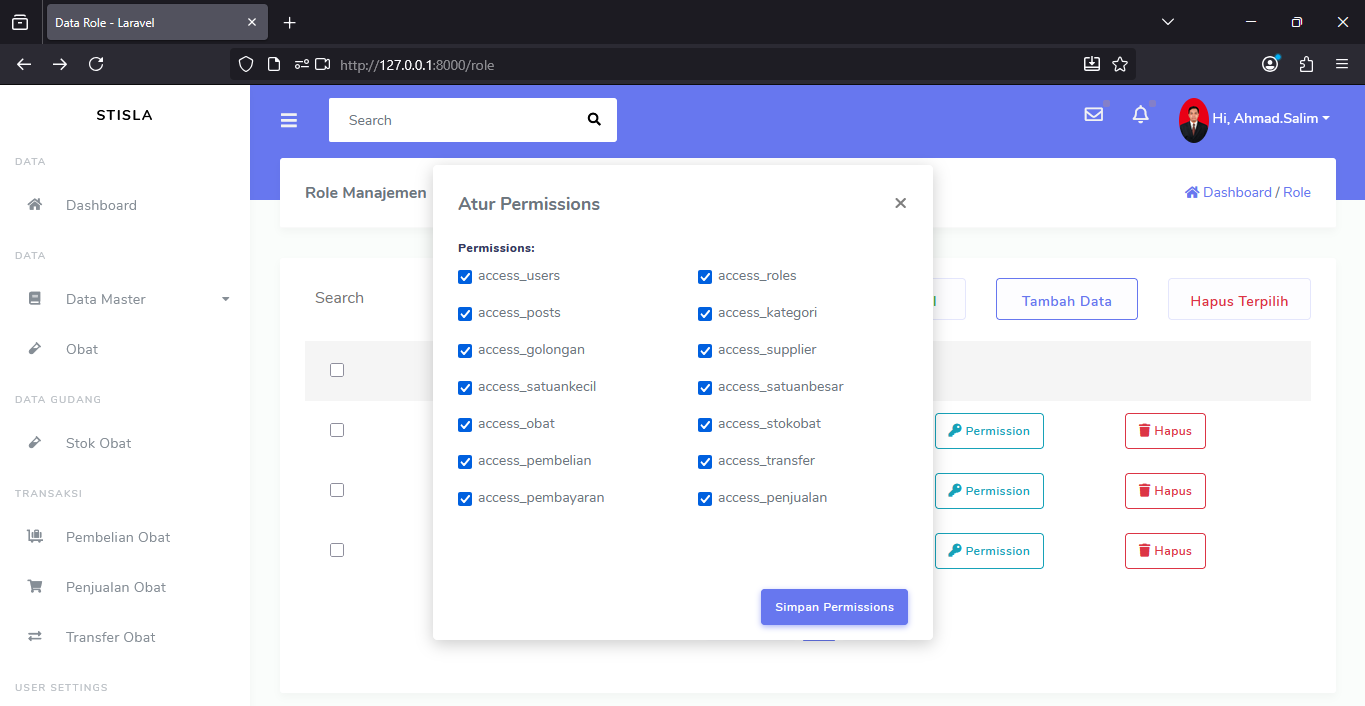Go to Stok Obat in sidebar

click(x=98, y=443)
